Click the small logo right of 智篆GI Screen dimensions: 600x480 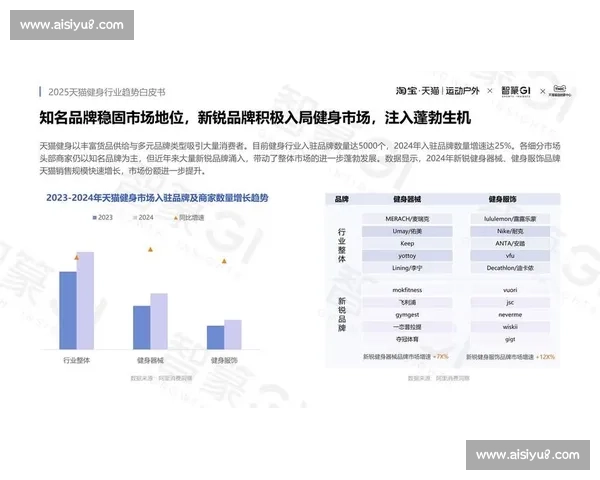(559, 91)
